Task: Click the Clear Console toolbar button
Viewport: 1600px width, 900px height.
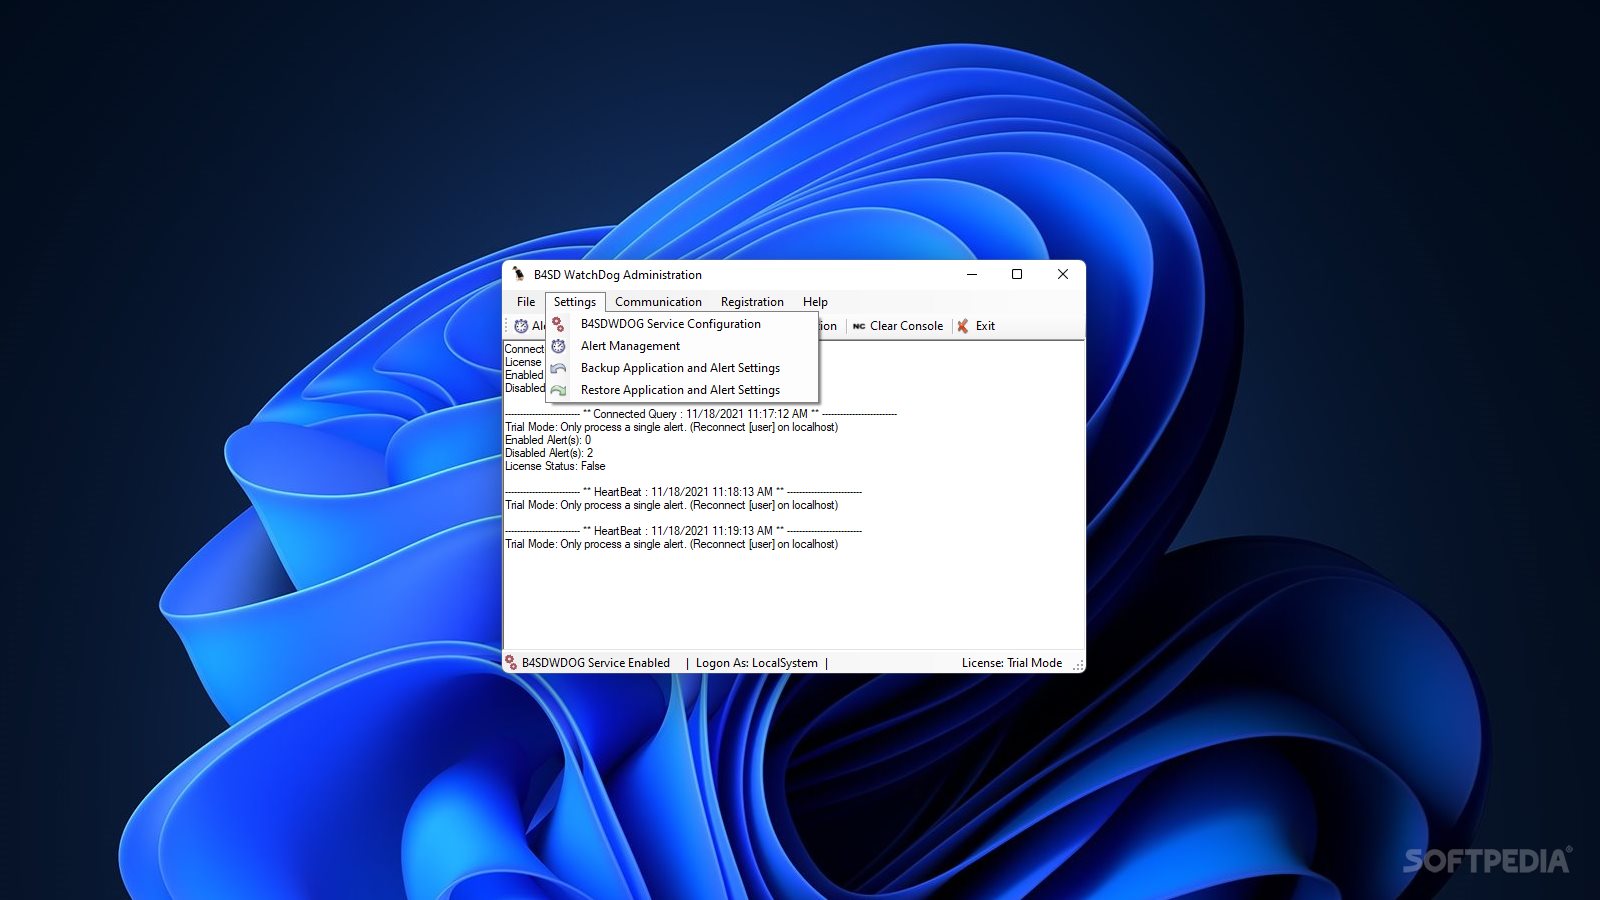Action: tap(898, 326)
